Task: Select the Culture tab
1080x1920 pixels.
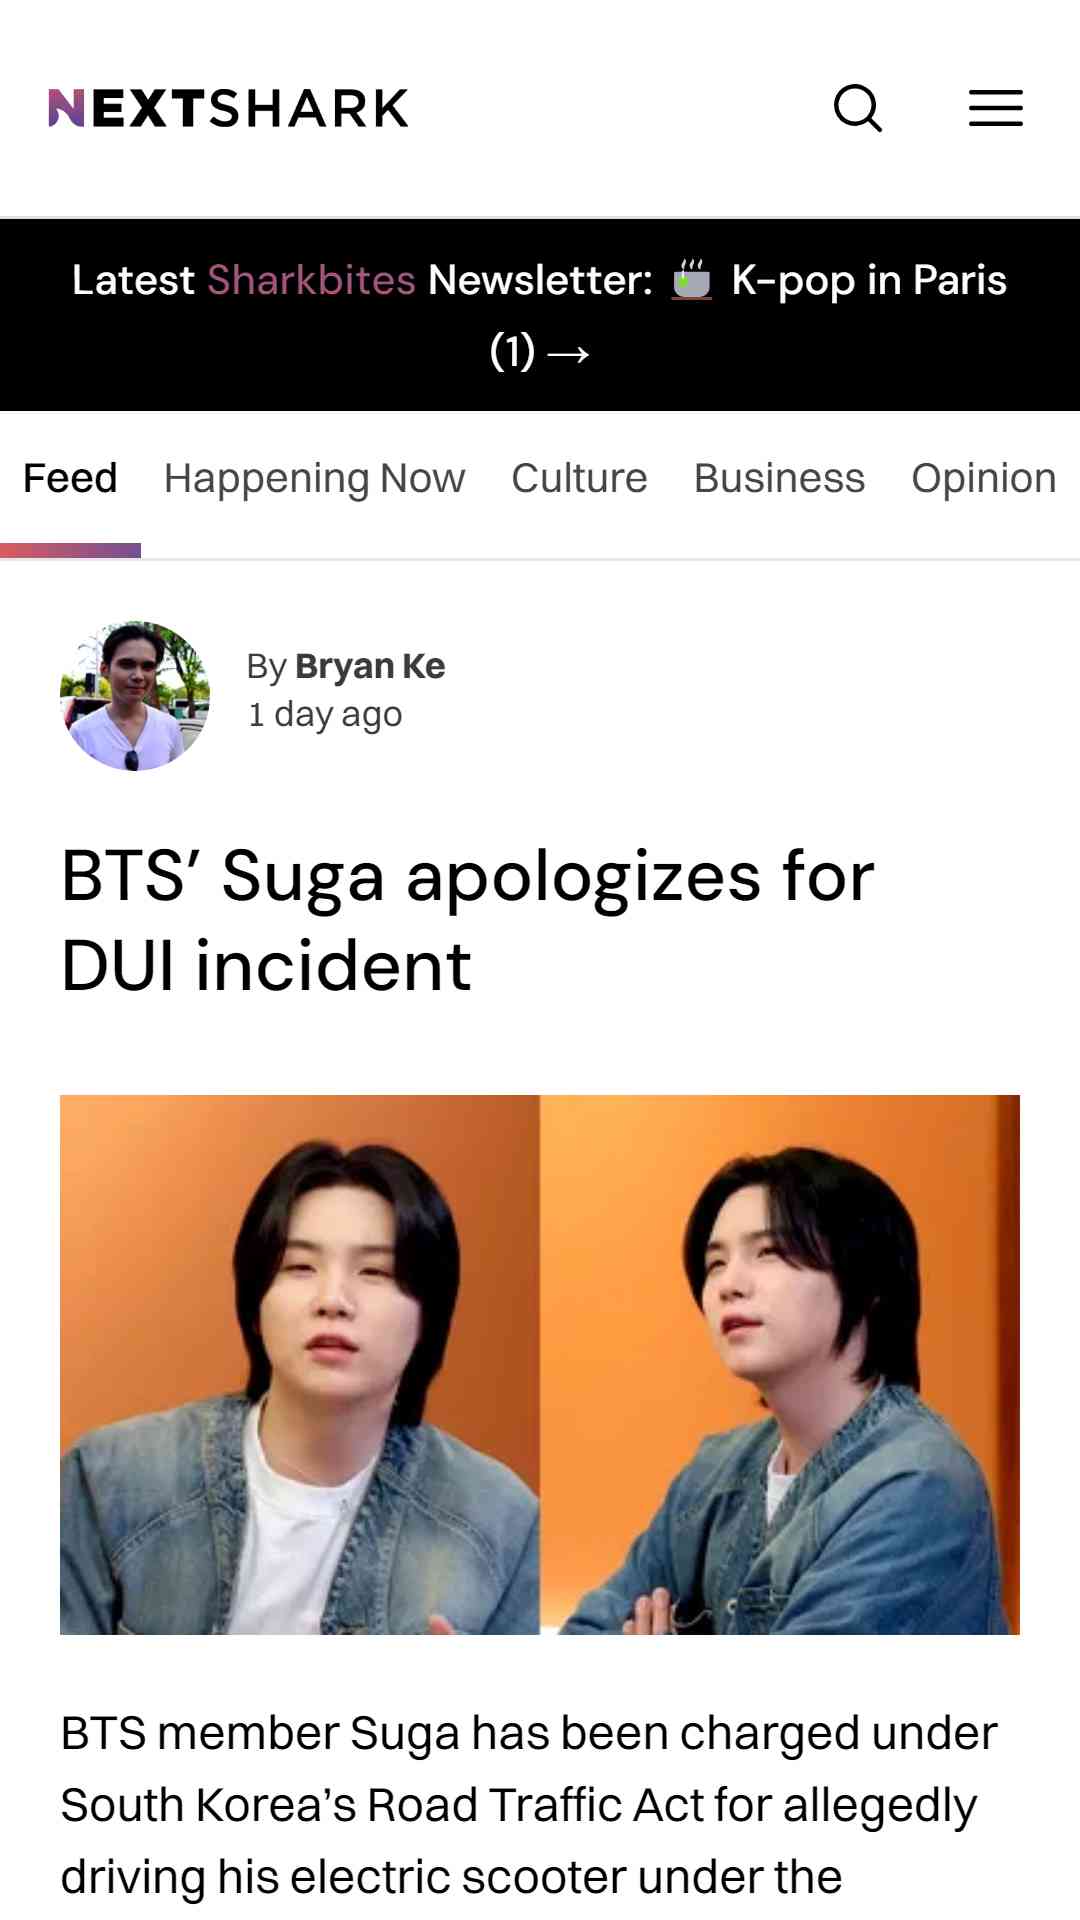Action: click(x=580, y=478)
